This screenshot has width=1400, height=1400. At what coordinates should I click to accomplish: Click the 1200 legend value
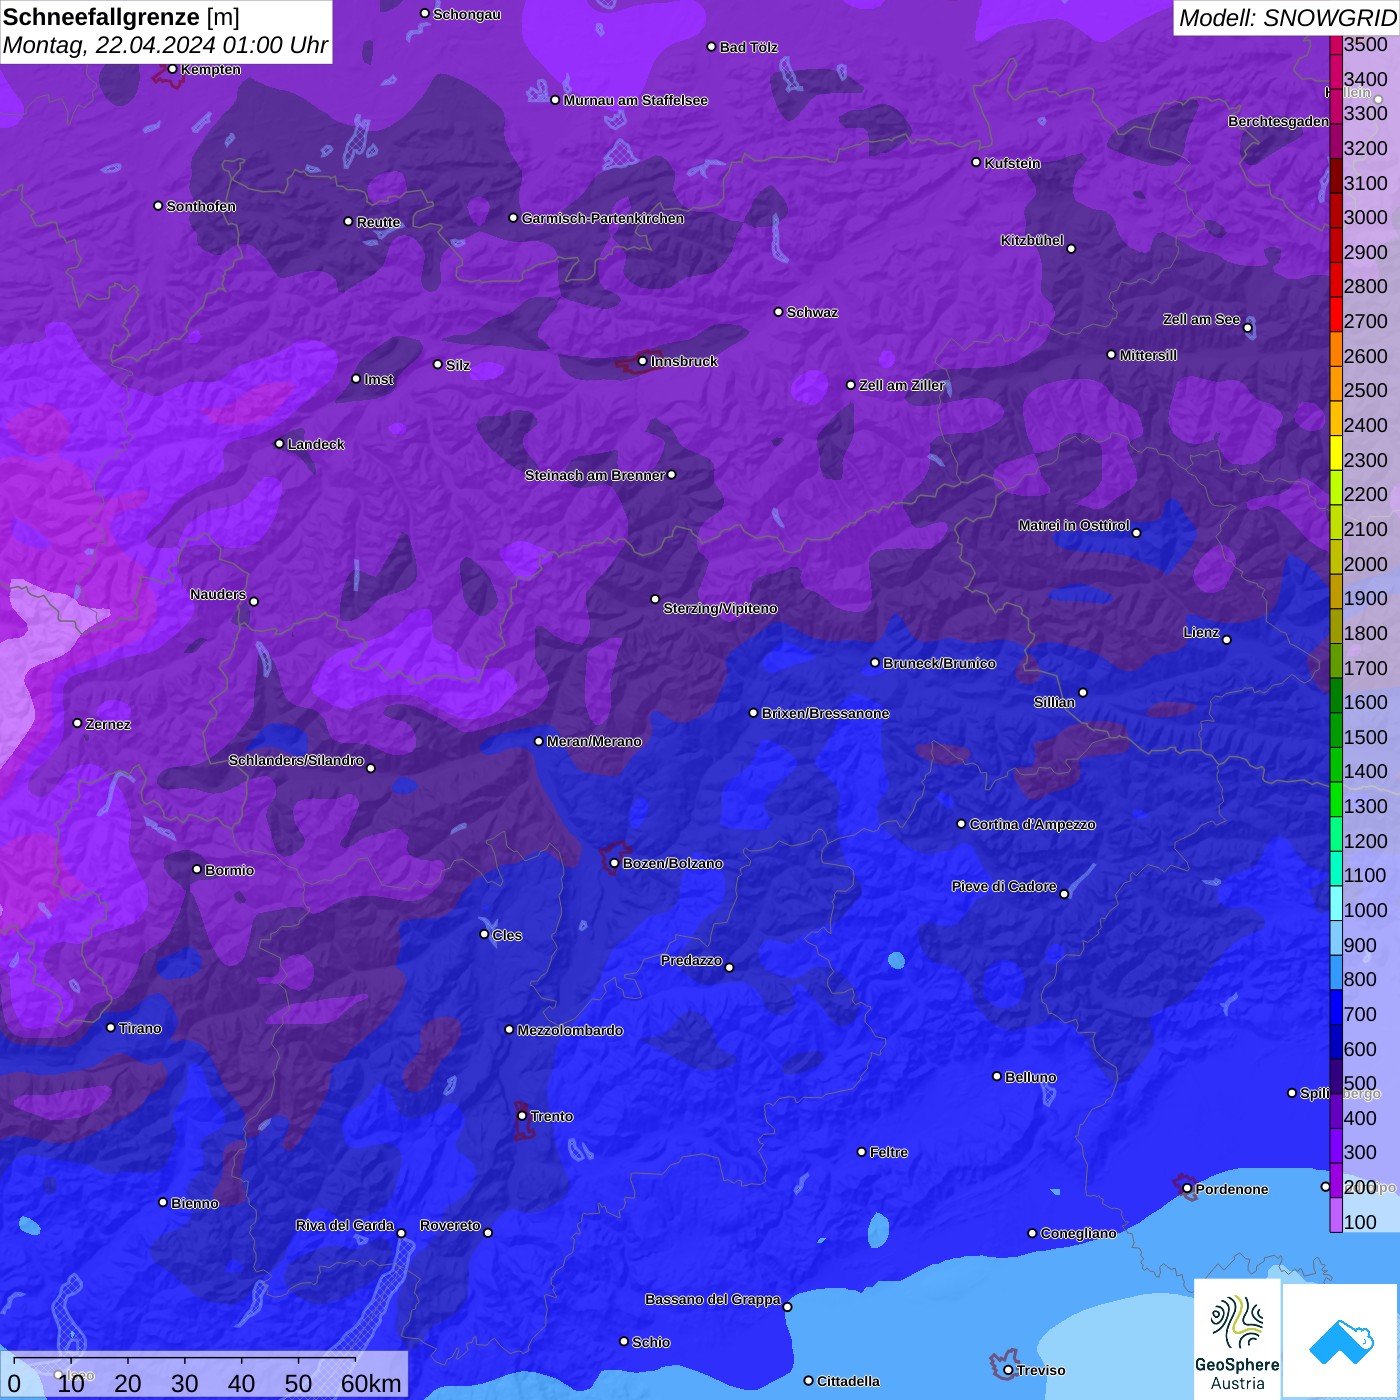pos(1365,841)
